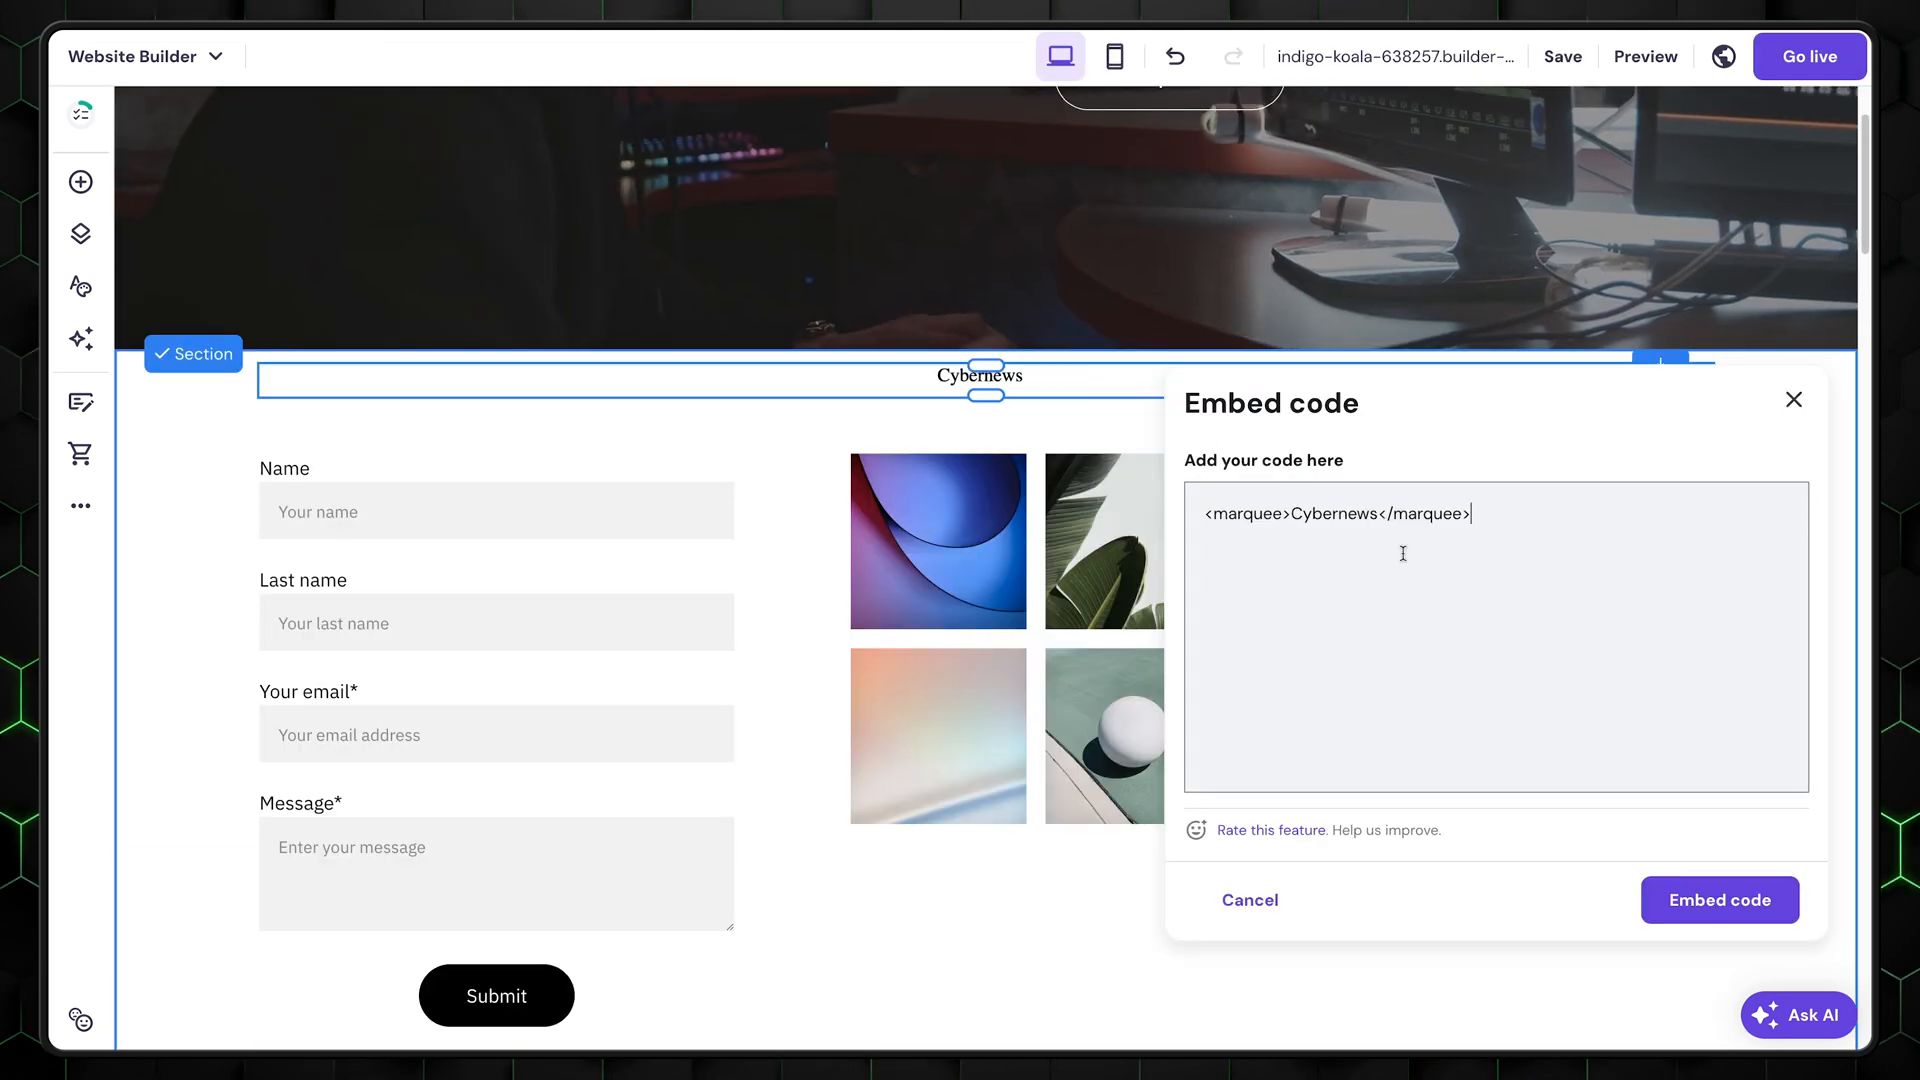Viewport: 1920px width, 1080px height.
Task: Open the AI assistant icon
Action: (1797, 1014)
